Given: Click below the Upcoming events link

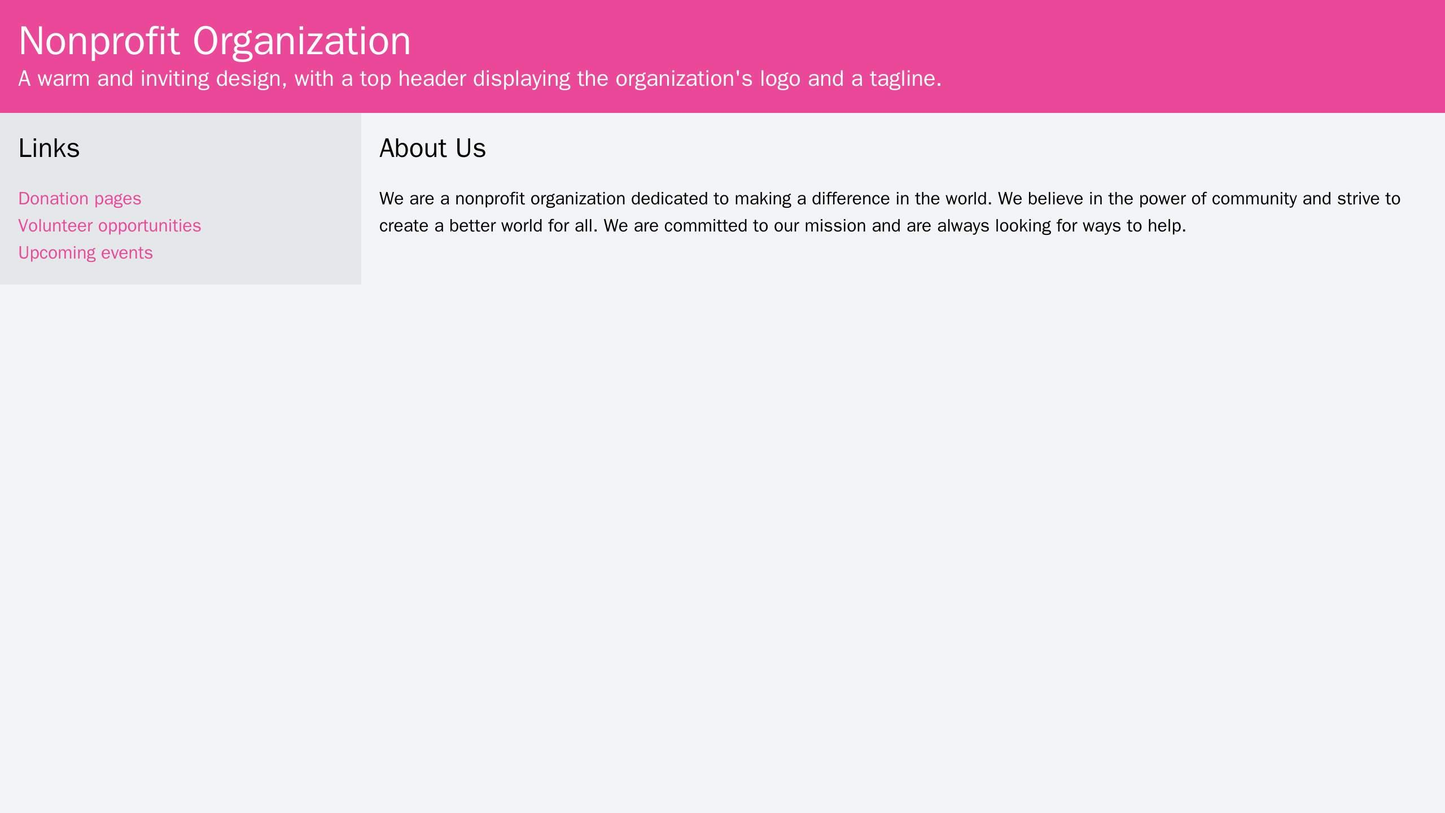Looking at the screenshot, I should pos(100,270).
